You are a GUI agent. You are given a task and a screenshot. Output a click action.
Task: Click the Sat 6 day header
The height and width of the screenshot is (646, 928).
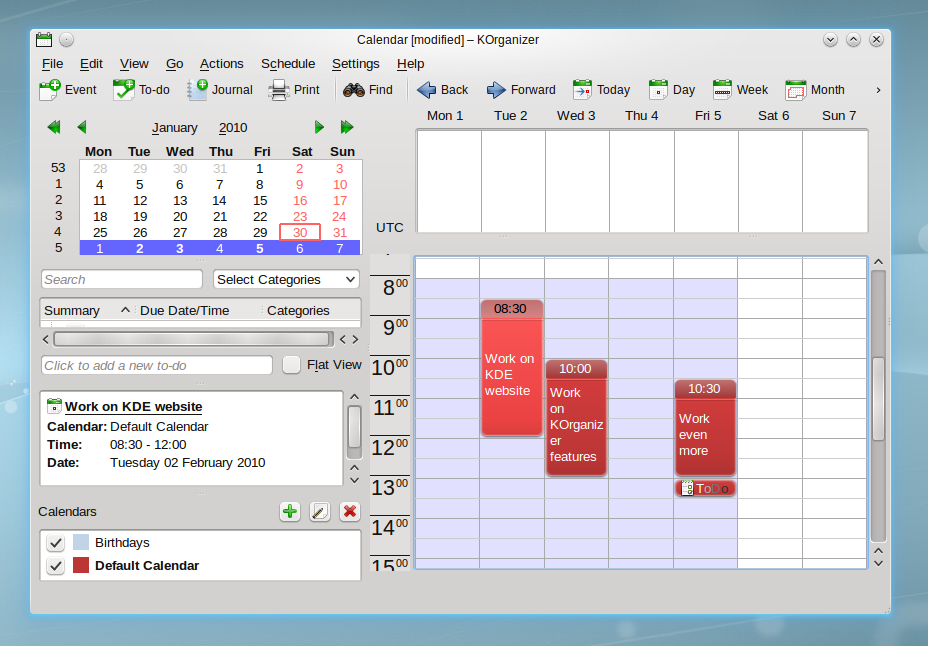click(774, 116)
